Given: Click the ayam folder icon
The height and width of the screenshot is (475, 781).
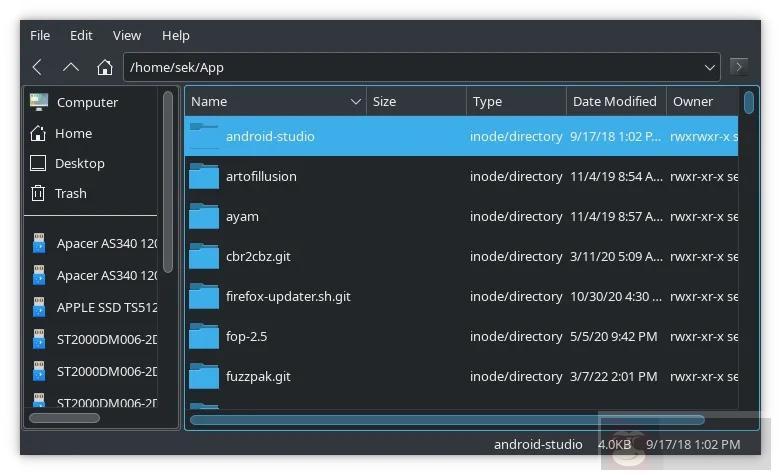Looking at the screenshot, I should [x=204, y=216].
